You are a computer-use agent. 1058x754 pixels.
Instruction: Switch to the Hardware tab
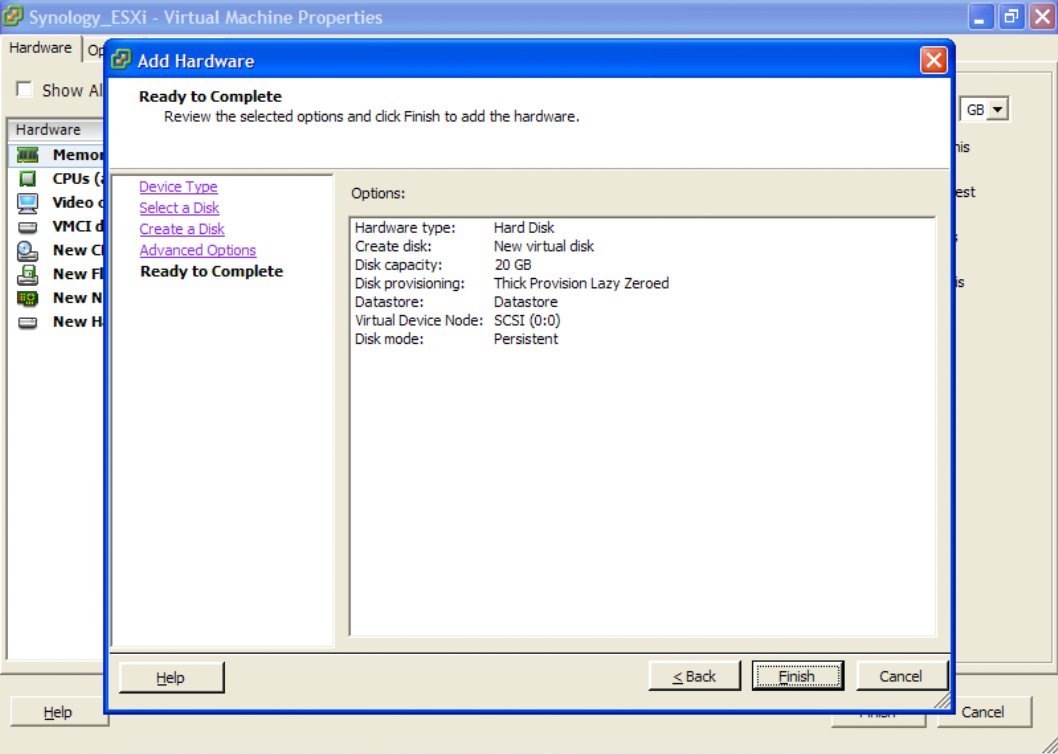40,47
